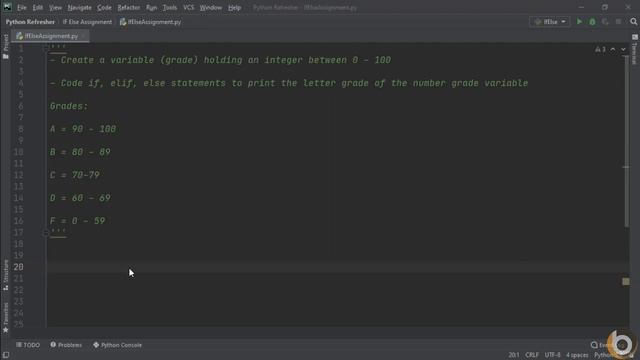Change indent setting 4 spaces
640x360 pixels.
(x=577, y=355)
